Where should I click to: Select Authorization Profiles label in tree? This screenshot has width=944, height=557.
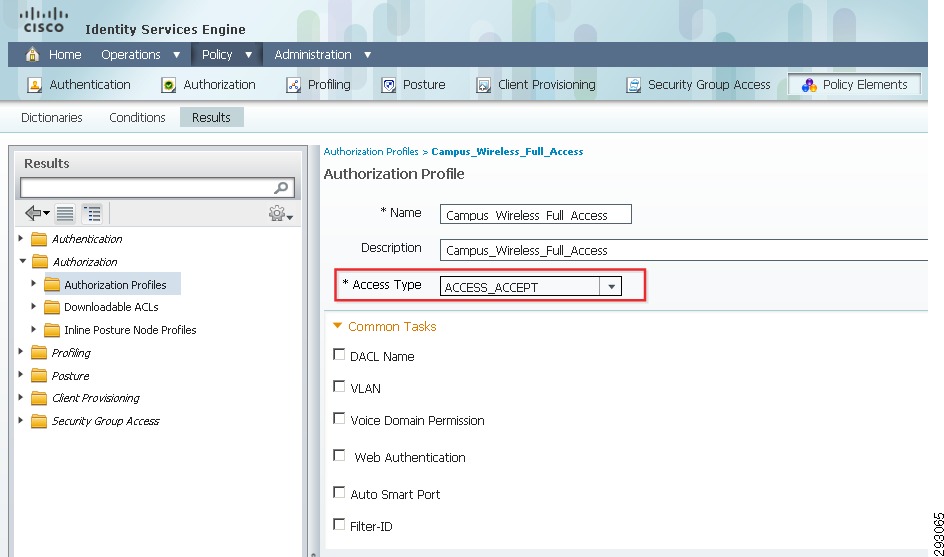(115, 285)
